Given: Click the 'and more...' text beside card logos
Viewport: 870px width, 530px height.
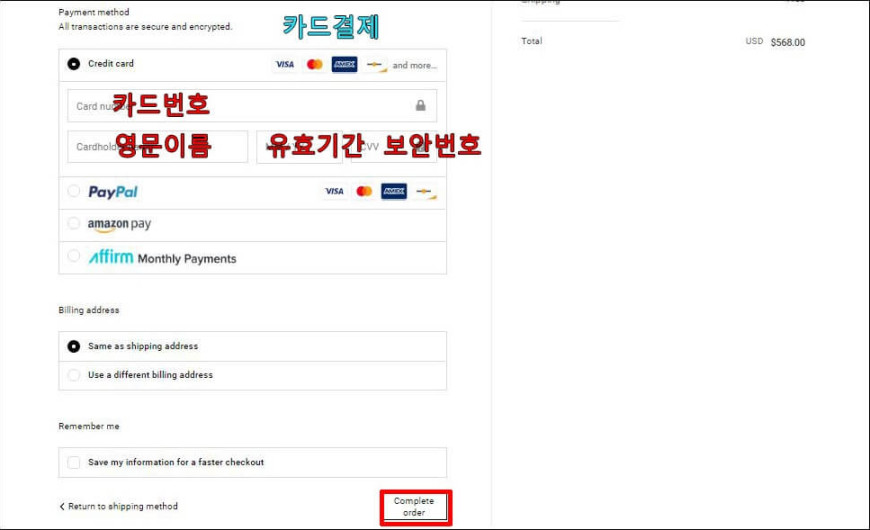Looking at the screenshot, I should [x=414, y=65].
